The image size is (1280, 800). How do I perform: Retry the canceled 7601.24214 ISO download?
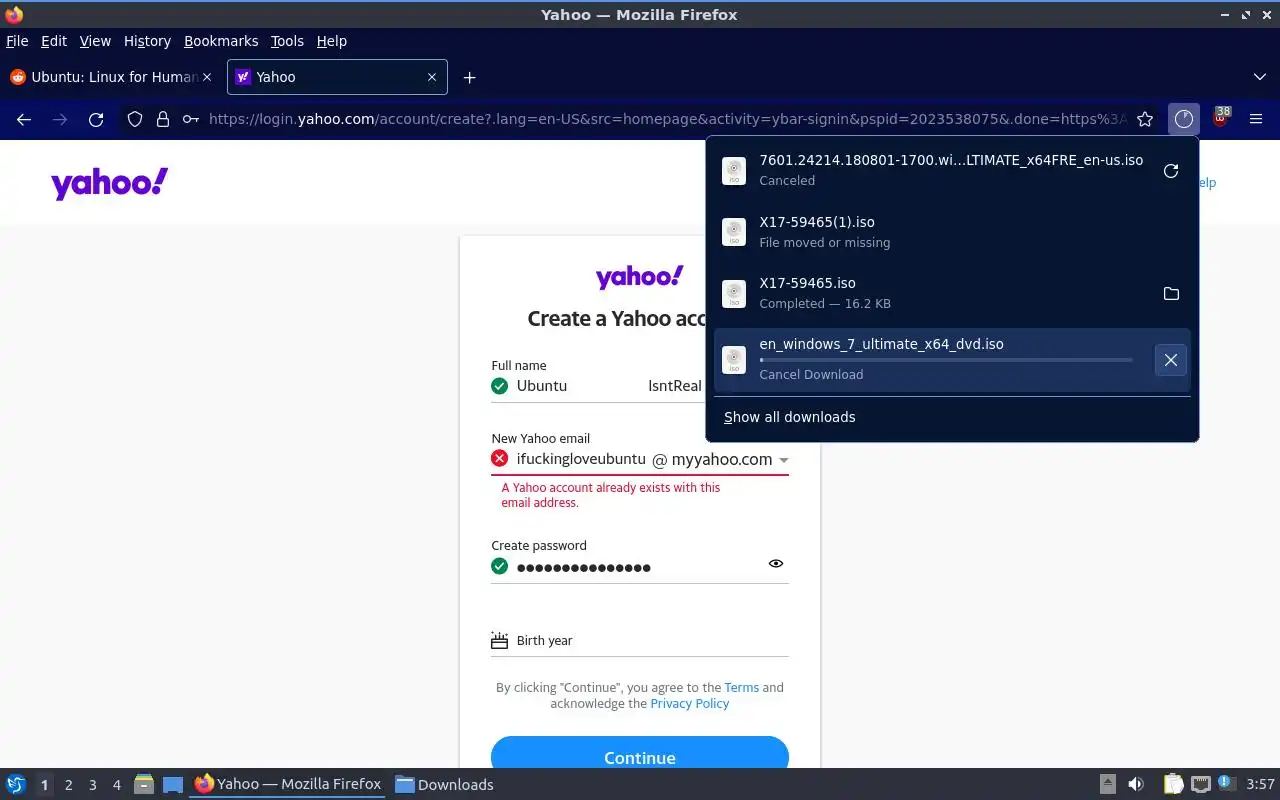pos(1171,171)
